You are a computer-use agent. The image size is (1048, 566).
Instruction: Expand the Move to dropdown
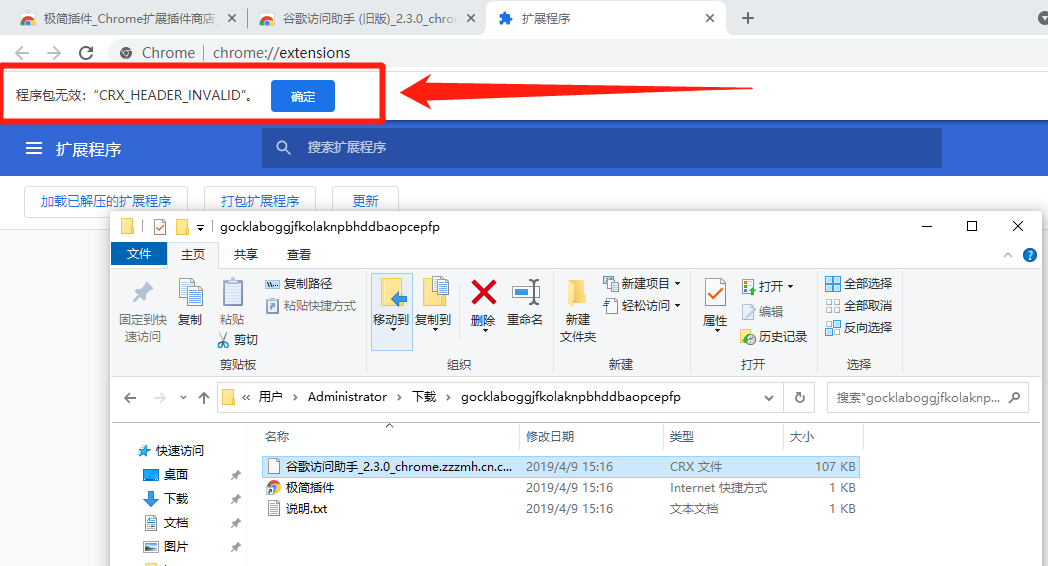pyautogui.click(x=391, y=332)
